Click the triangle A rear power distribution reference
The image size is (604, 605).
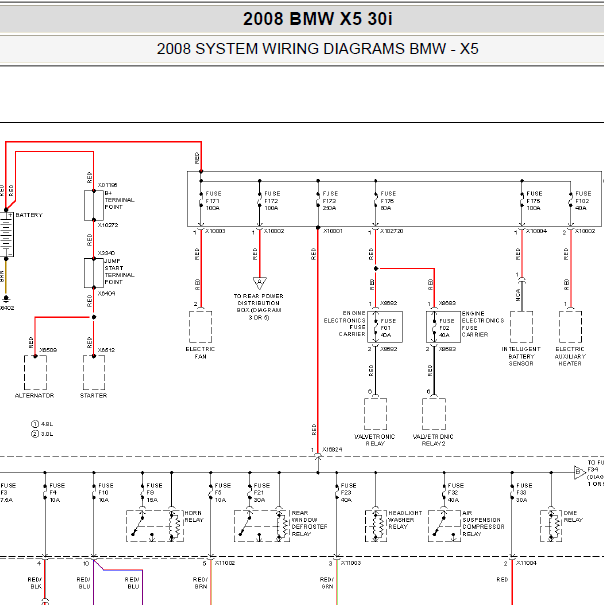260,283
